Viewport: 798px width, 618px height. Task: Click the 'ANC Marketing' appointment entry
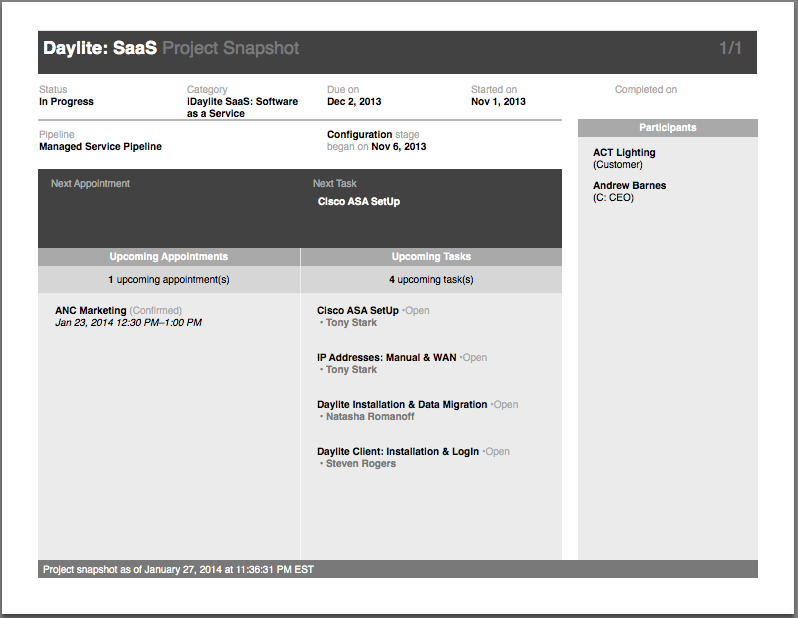[91, 311]
